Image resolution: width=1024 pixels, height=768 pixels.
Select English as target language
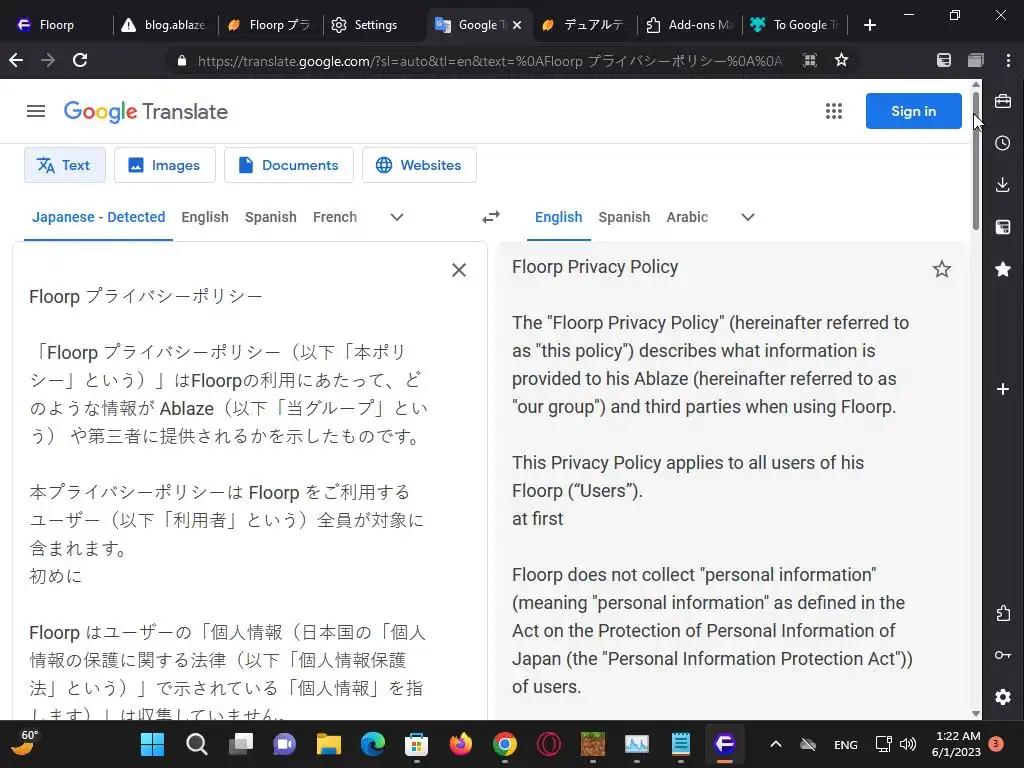click(558, 217)
